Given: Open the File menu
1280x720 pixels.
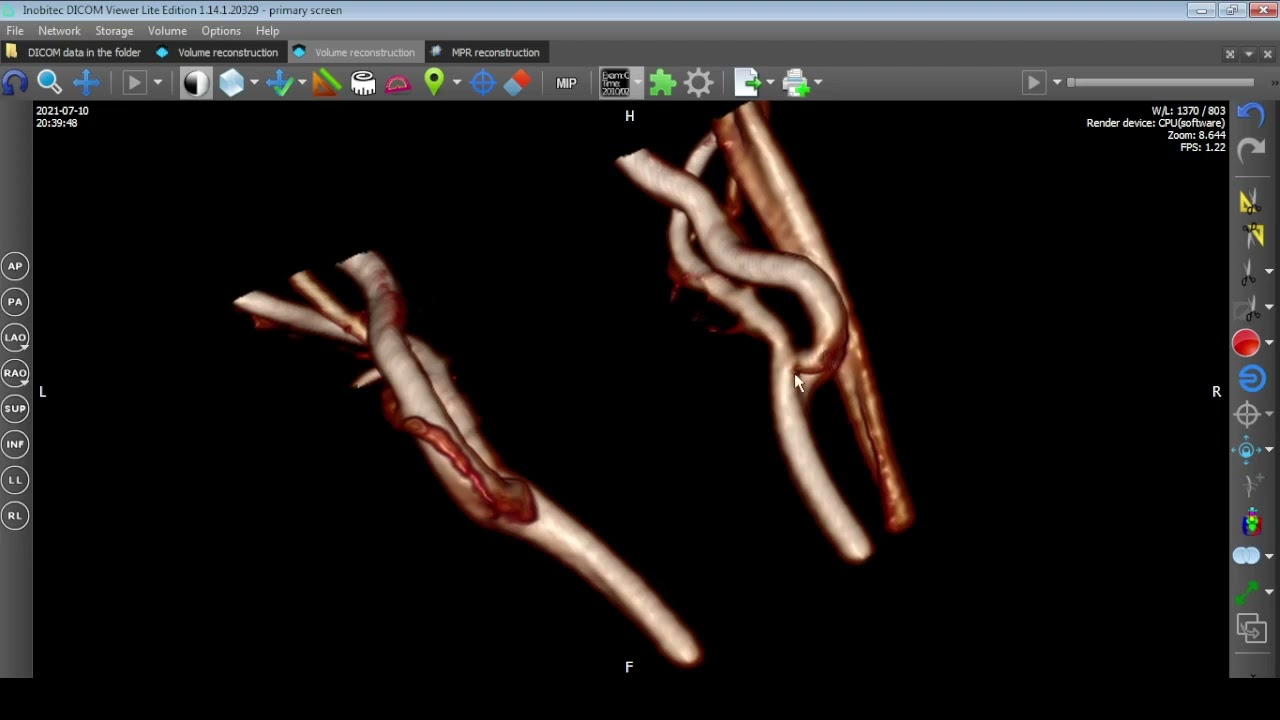Looking at the screenshot, I should point(15,31).
